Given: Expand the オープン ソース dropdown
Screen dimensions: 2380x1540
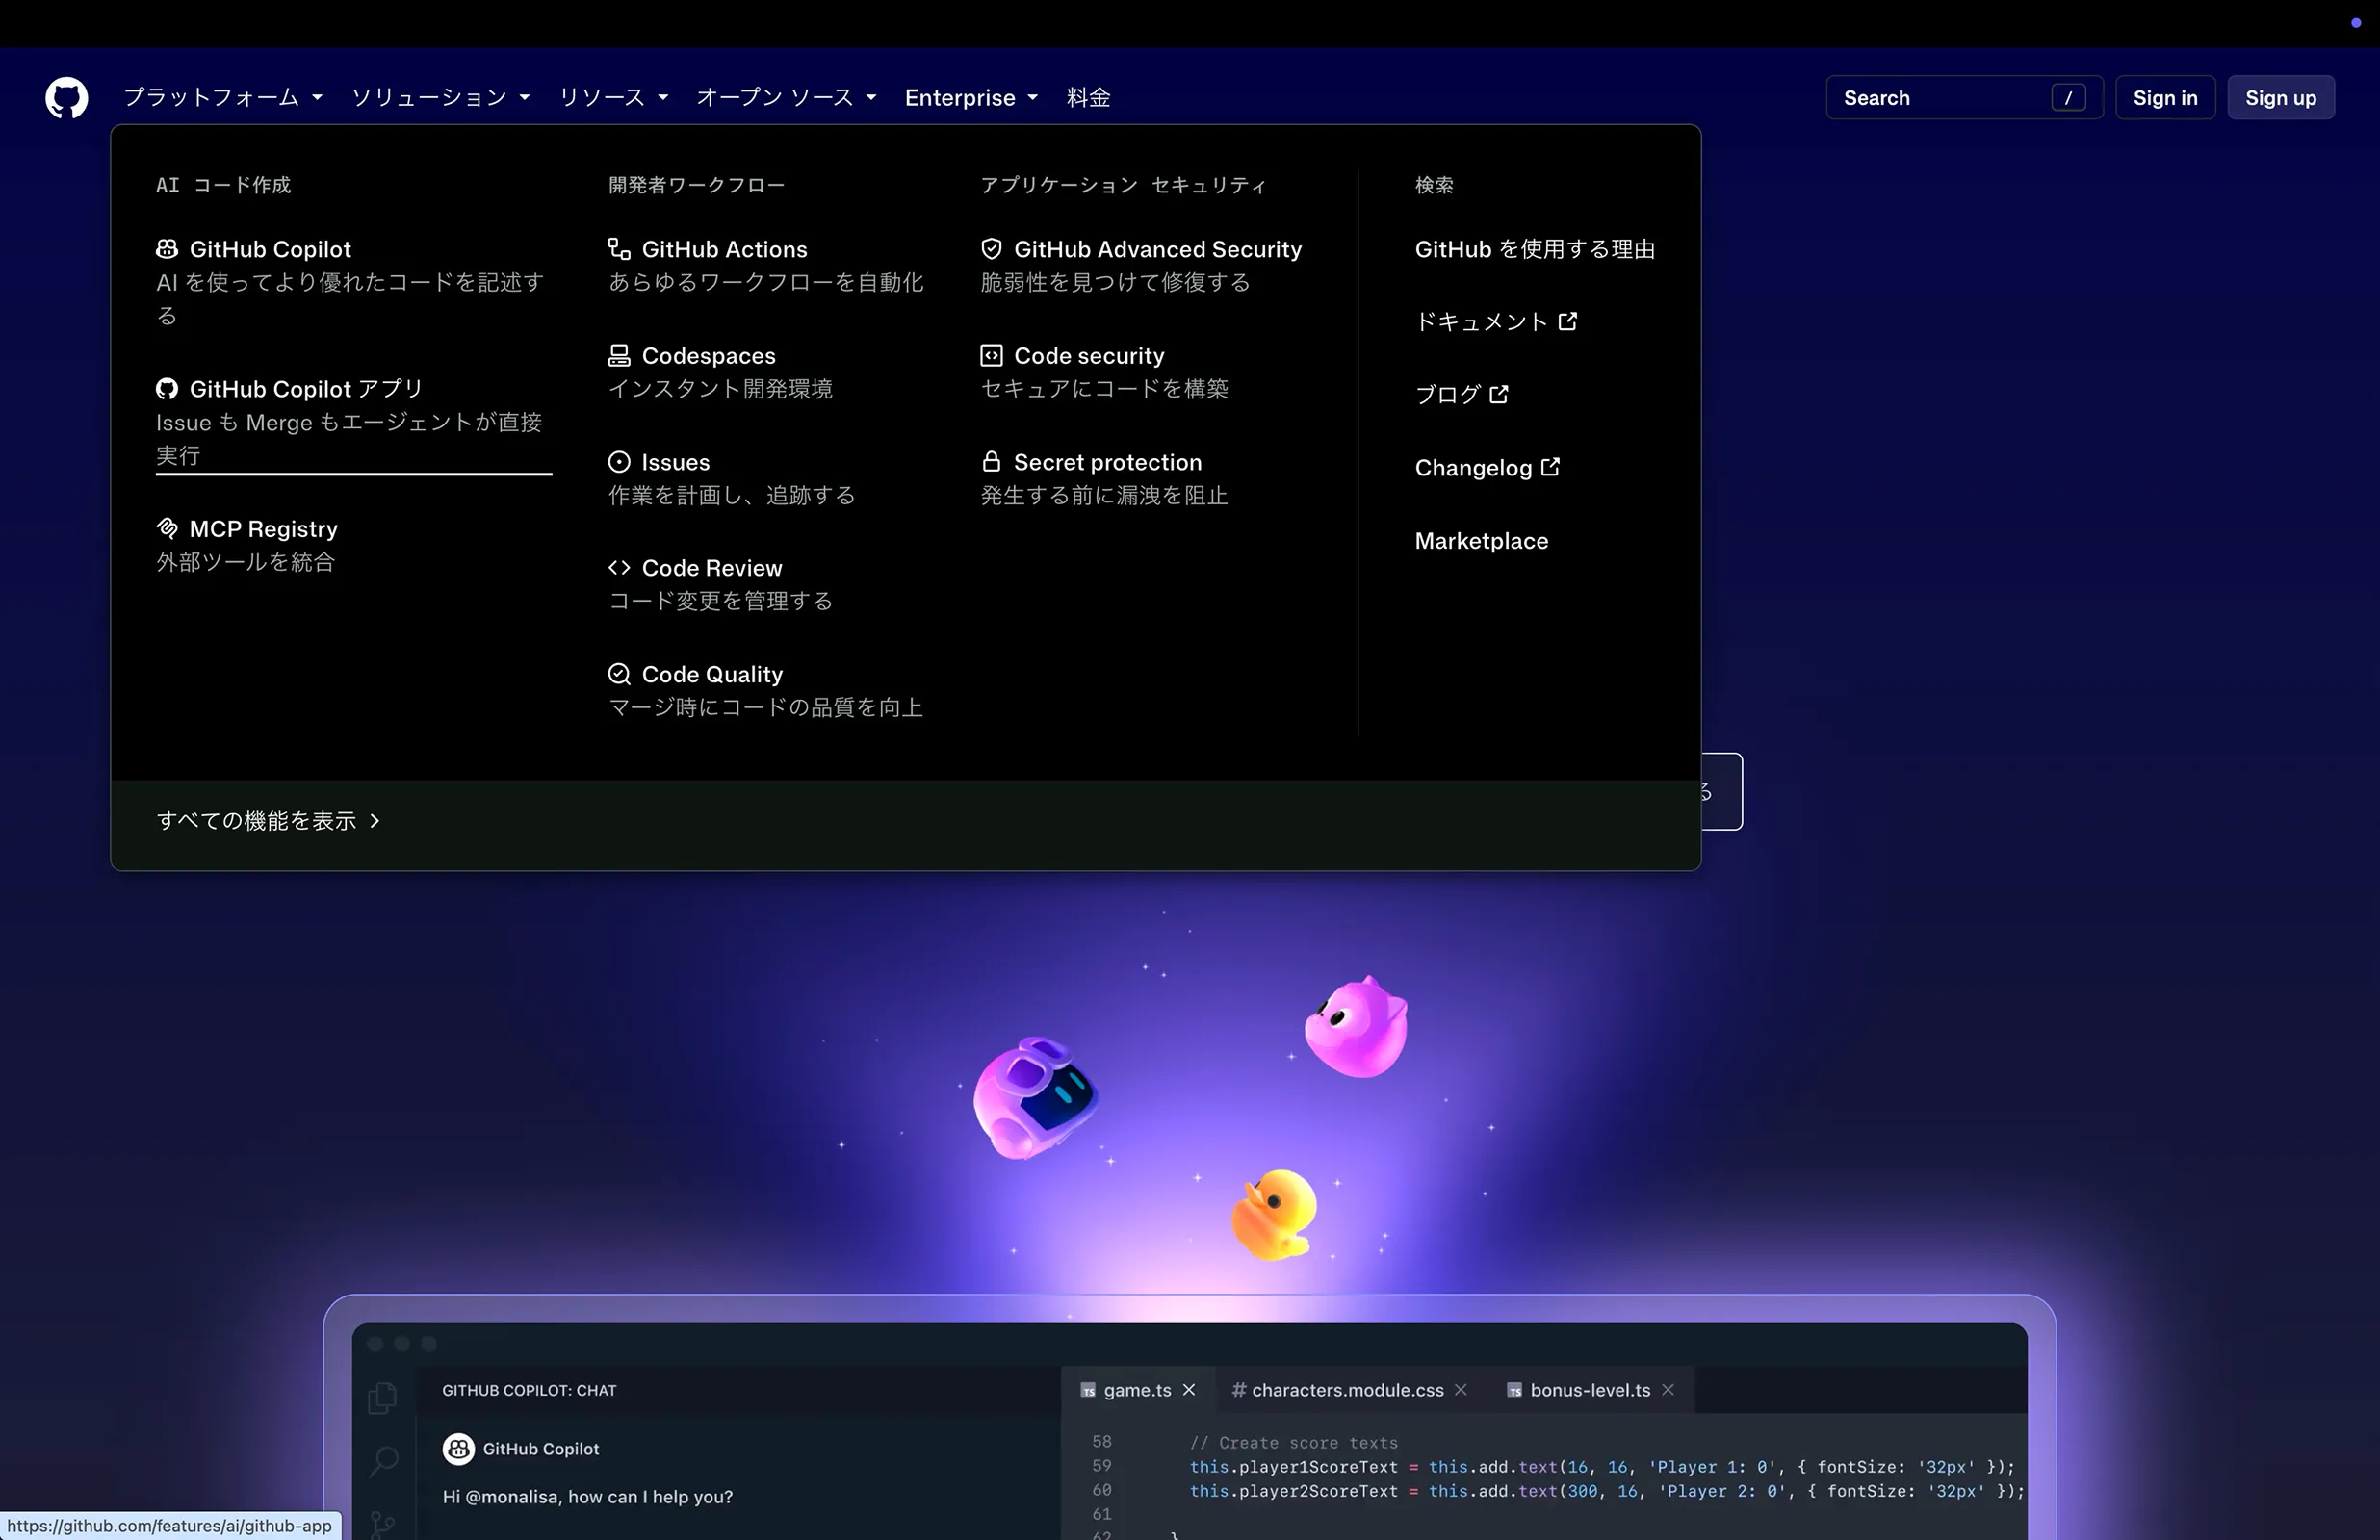Looking at the screenshot, I should point(786,97).
